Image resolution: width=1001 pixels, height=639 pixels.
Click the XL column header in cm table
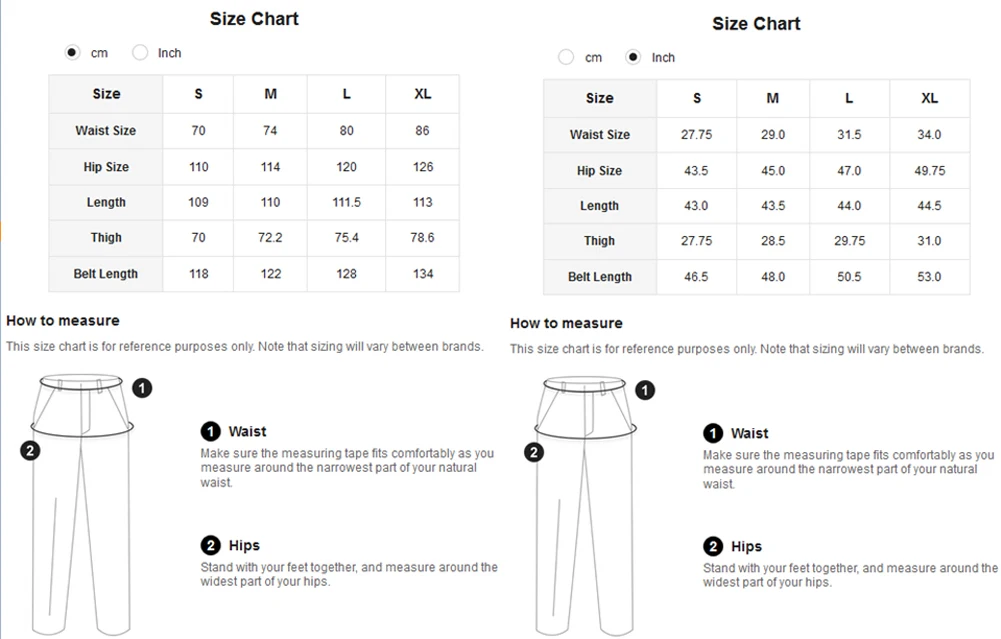coord(423,94)
